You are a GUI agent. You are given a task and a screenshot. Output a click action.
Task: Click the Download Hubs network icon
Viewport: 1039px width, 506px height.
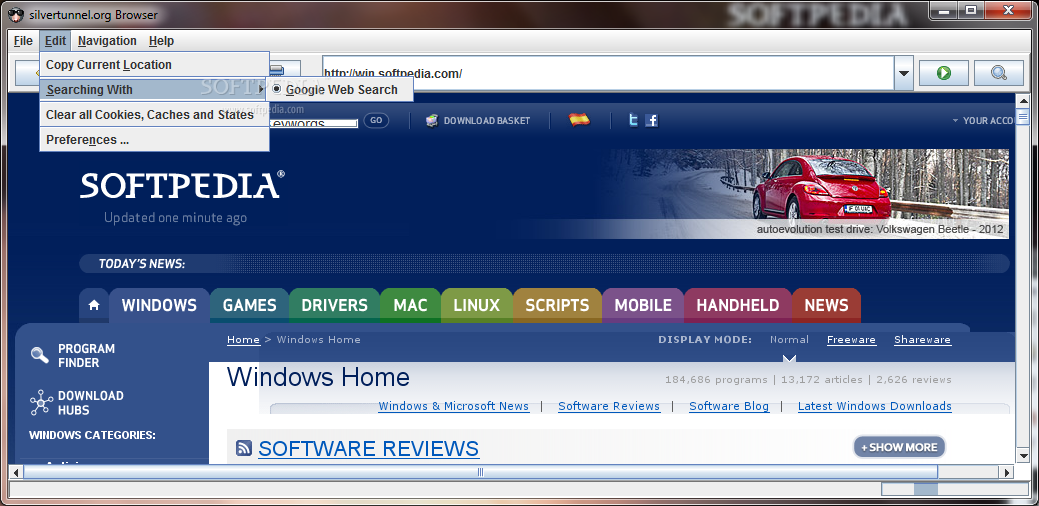tap(41, 403)
